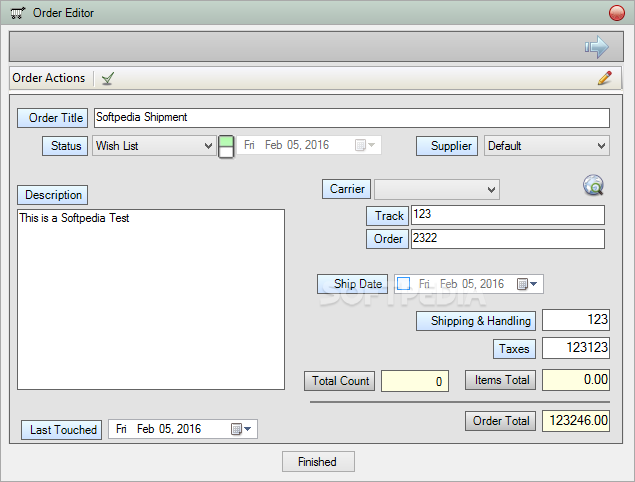
Task: Click the Shipping & Handling value field
Action: tap(576, 320)
